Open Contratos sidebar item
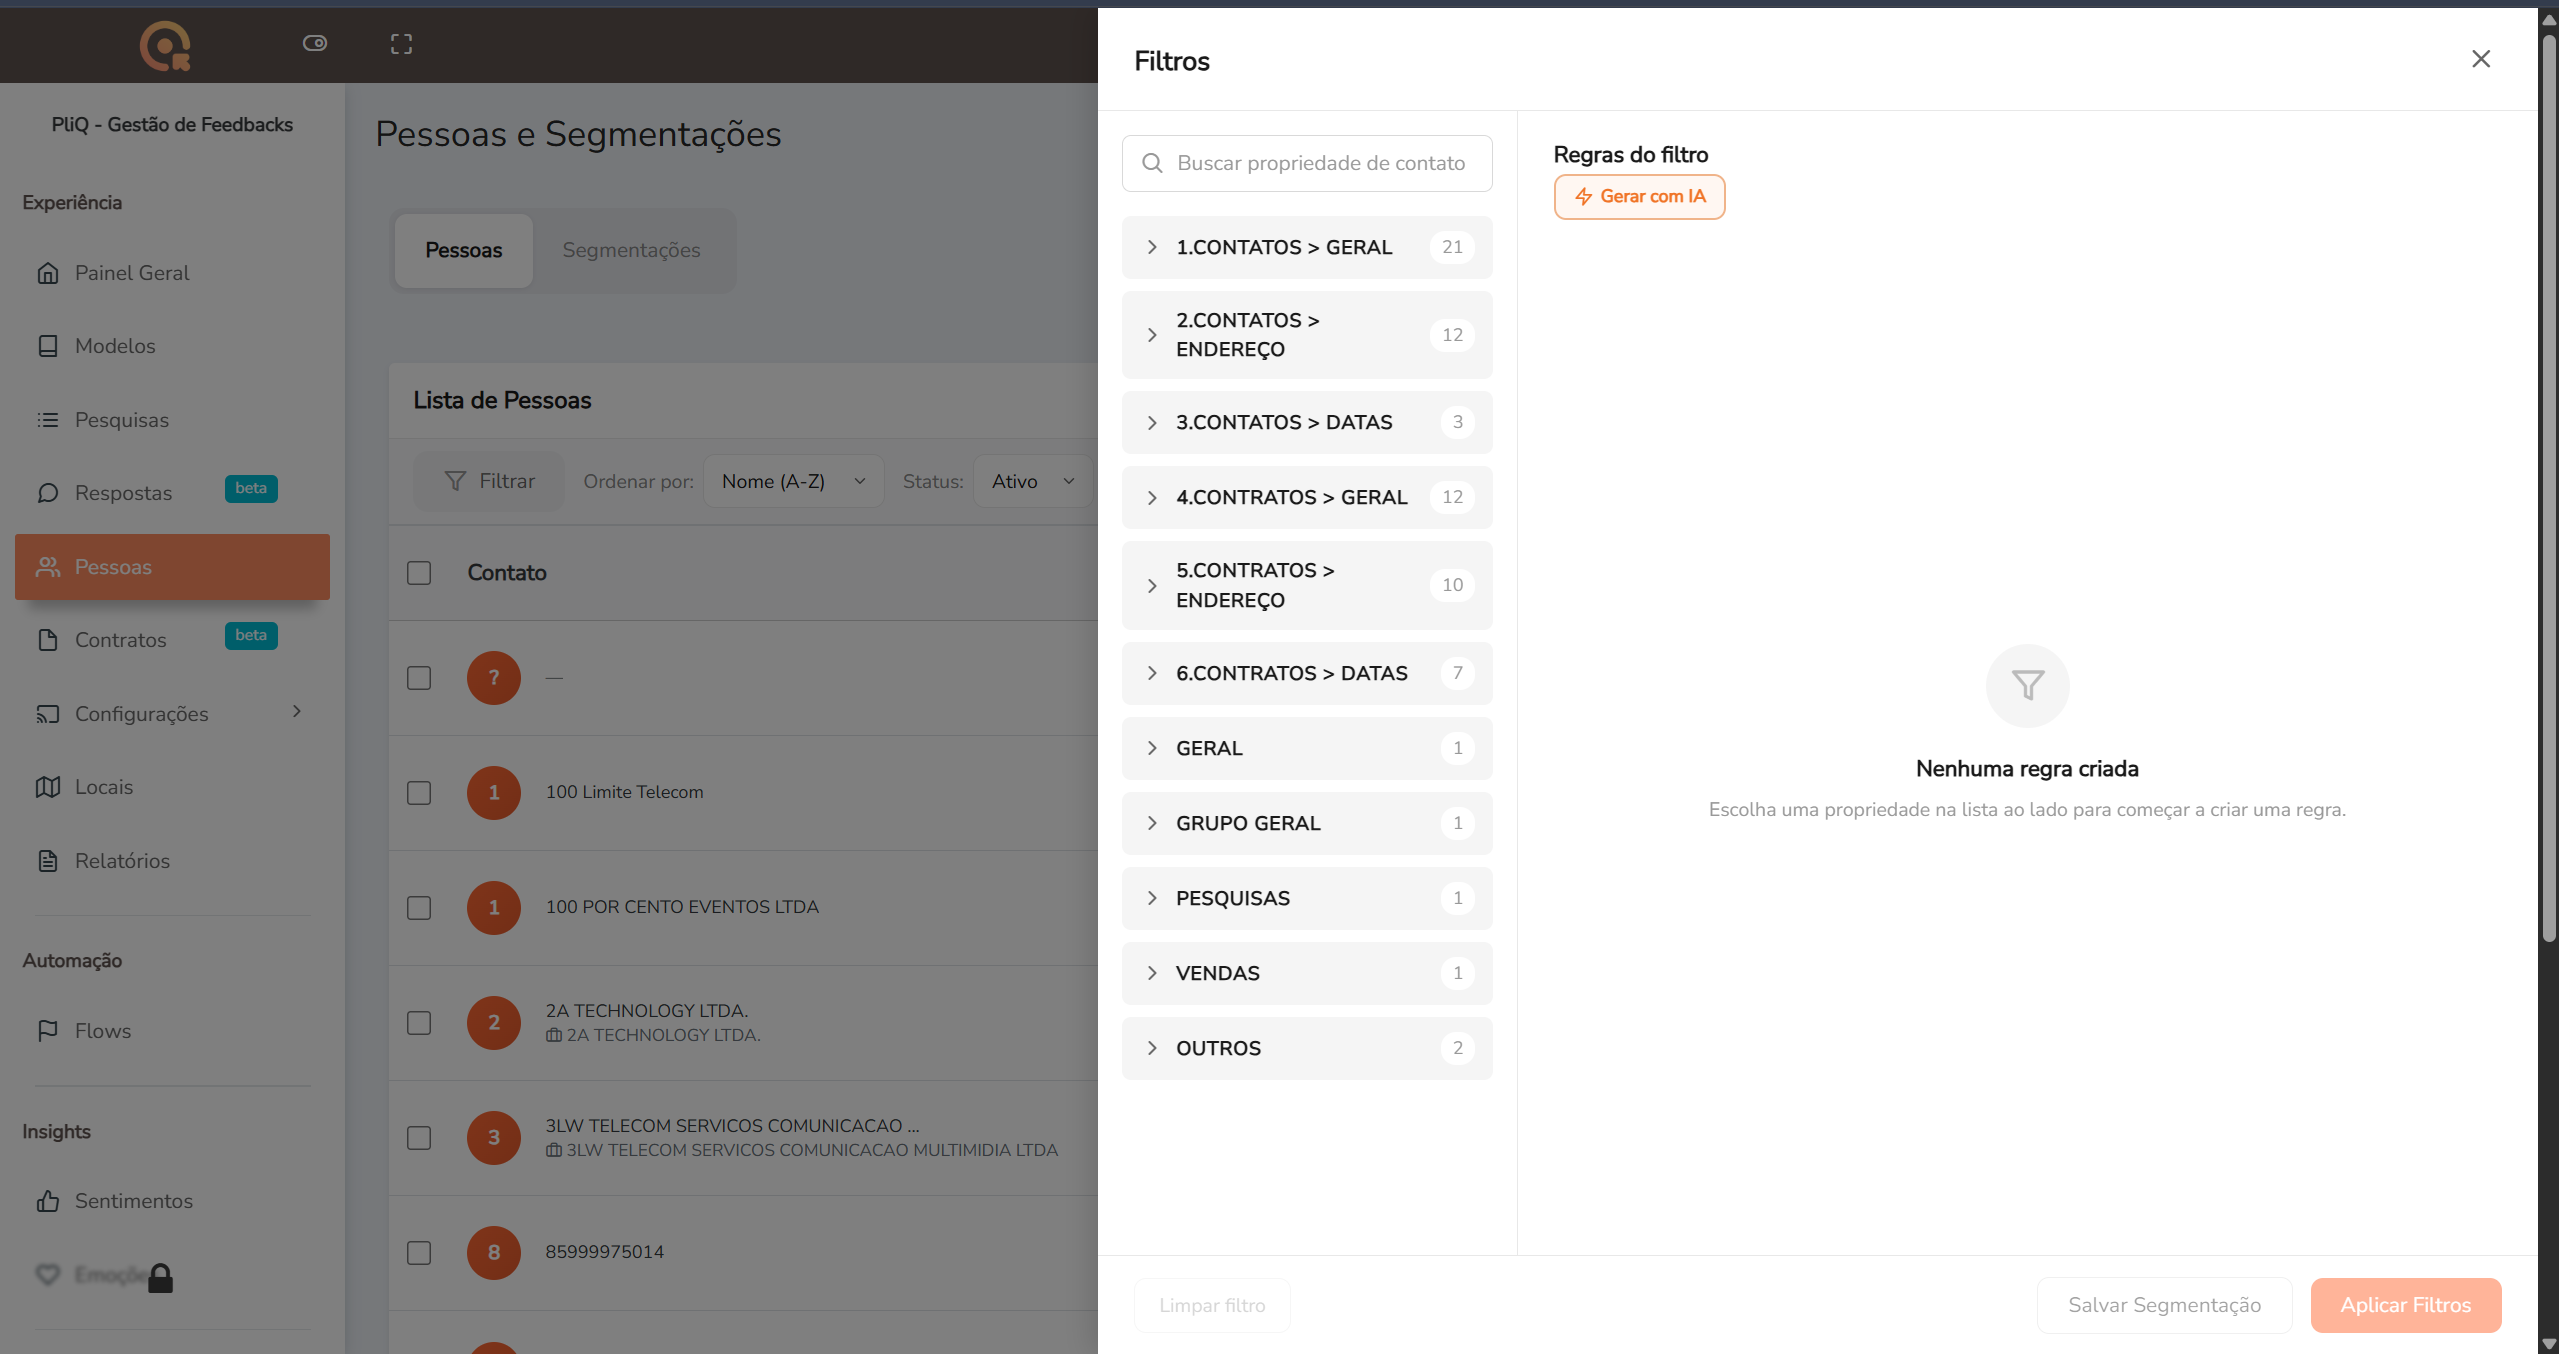The image size is (2559, 1354). pos(172,640)
